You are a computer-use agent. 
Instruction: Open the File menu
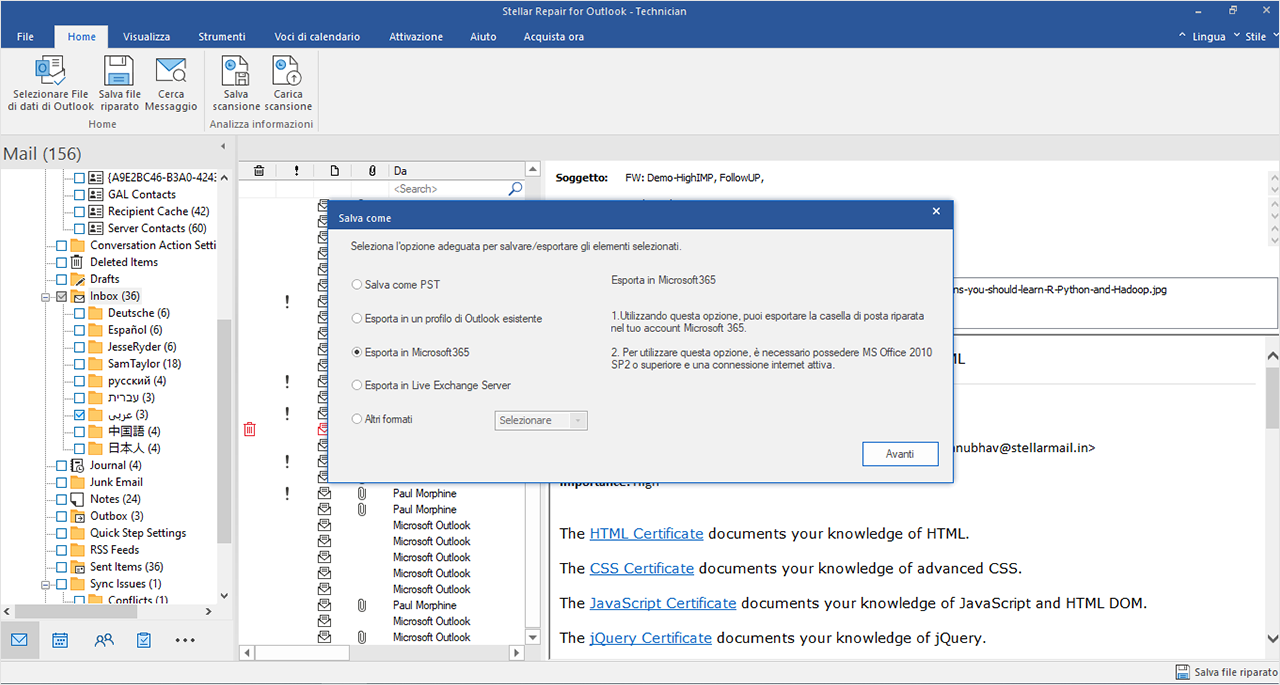(26, 36)
